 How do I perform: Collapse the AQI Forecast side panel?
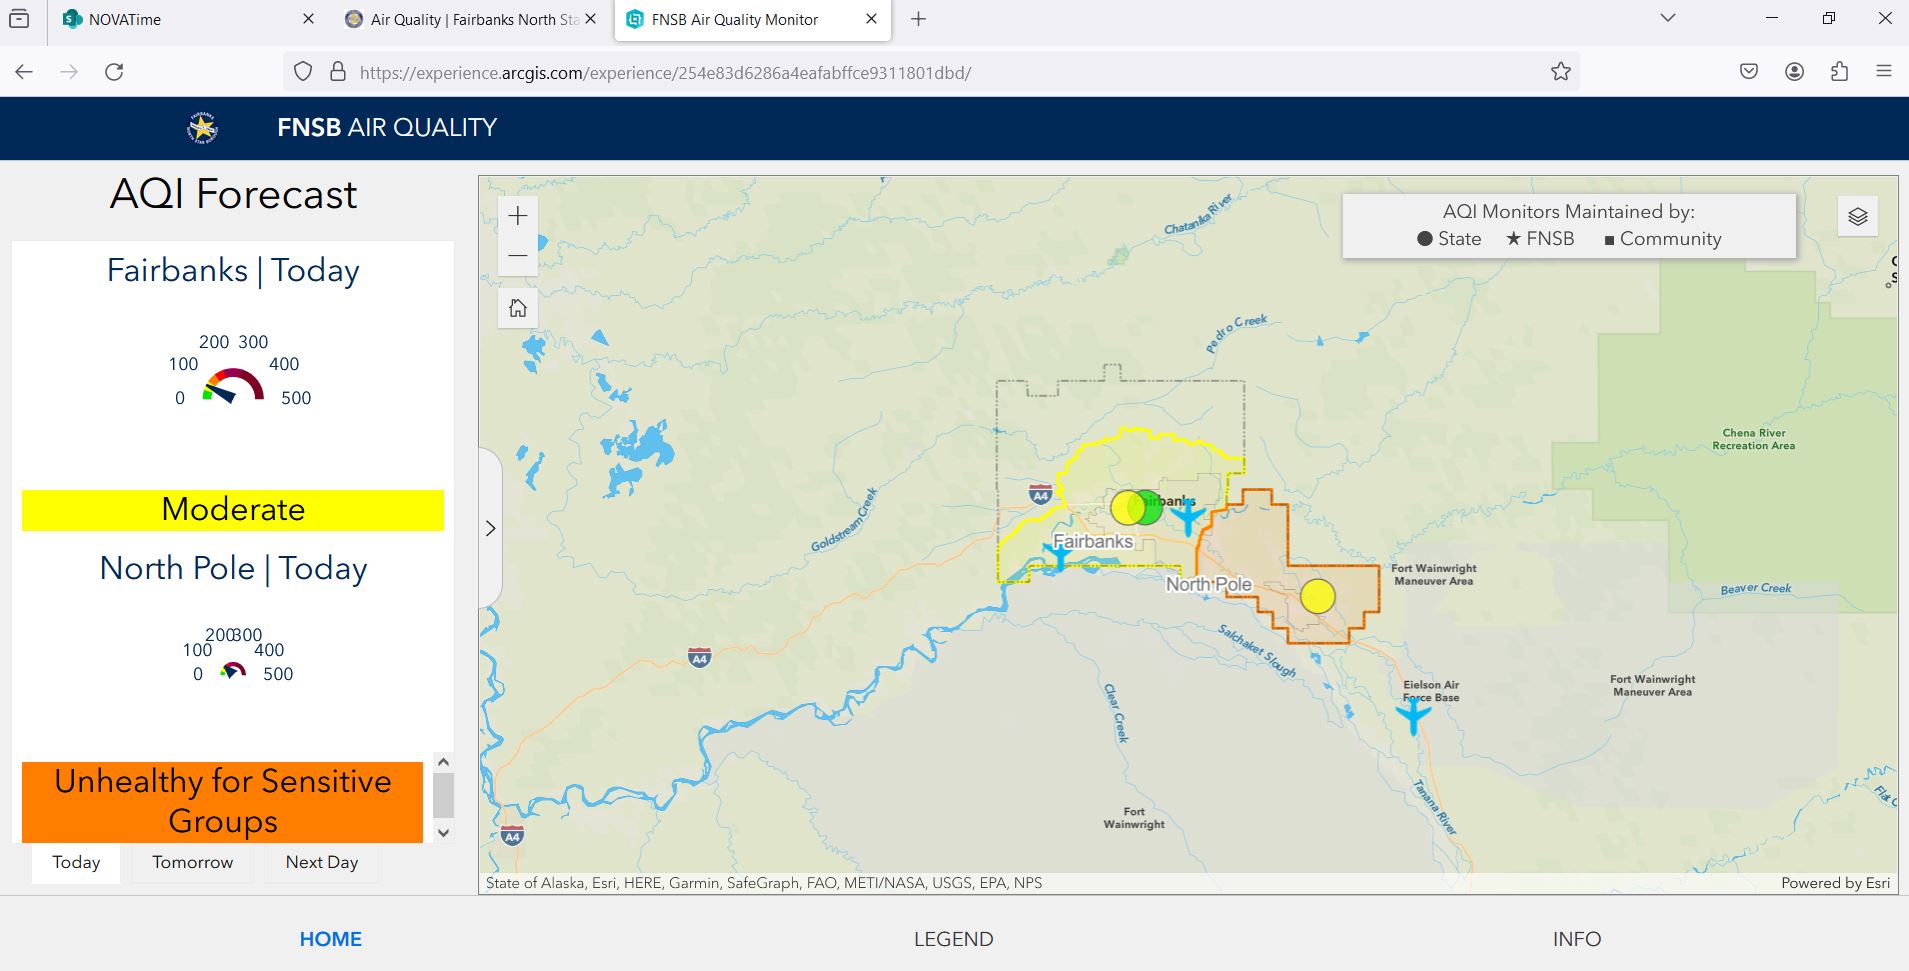click(x=490, y=528)
